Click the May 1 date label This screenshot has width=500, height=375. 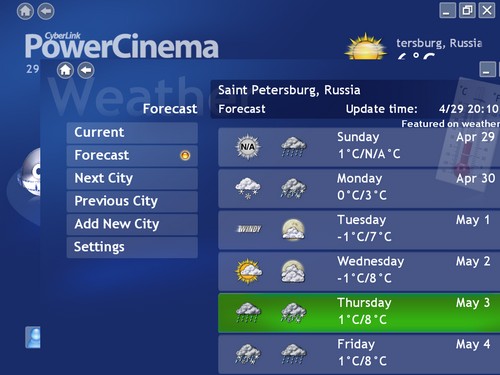(473, 220)
